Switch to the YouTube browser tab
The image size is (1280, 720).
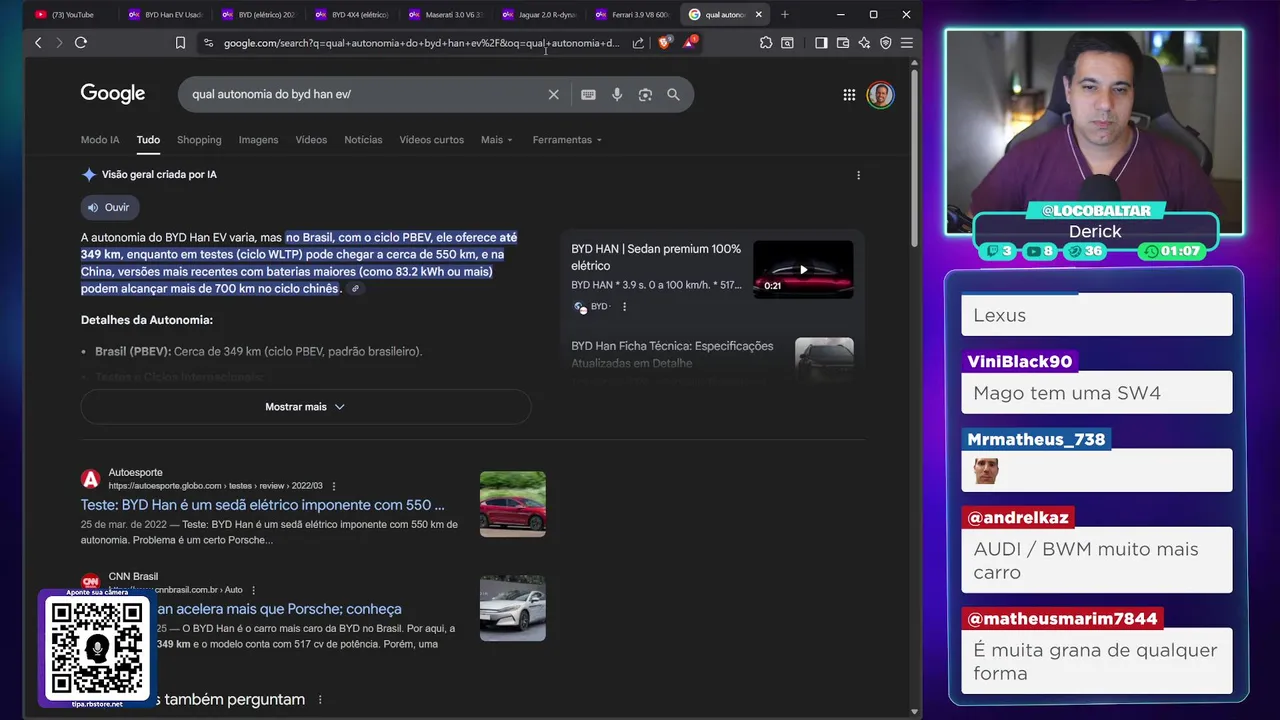tap(70, 14)
